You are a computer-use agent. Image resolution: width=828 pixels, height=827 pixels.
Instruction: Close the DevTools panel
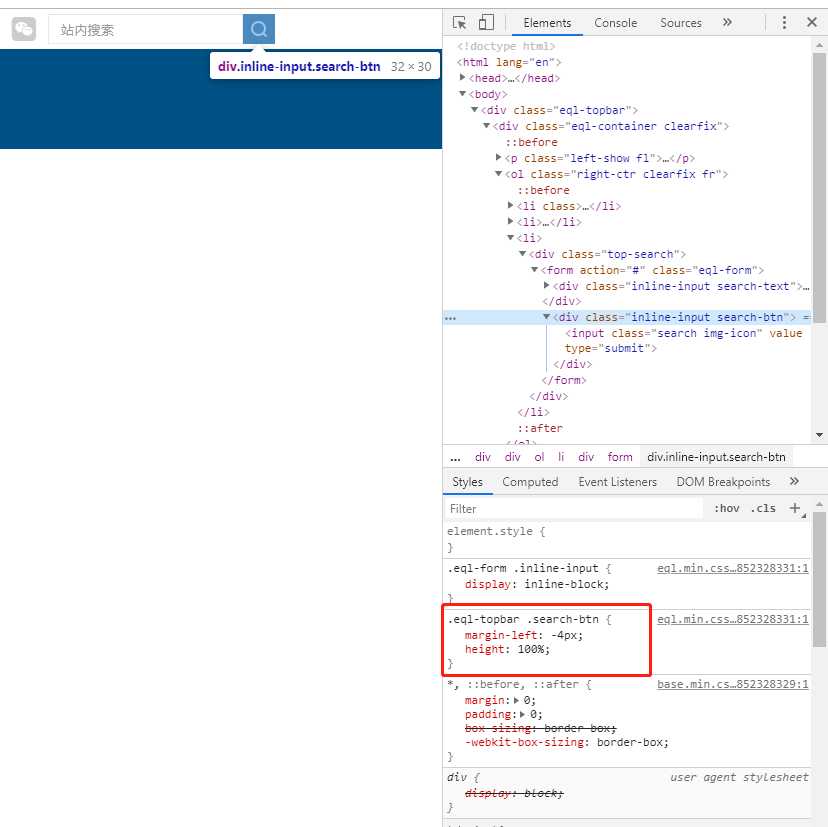click(x=812, y=22)
